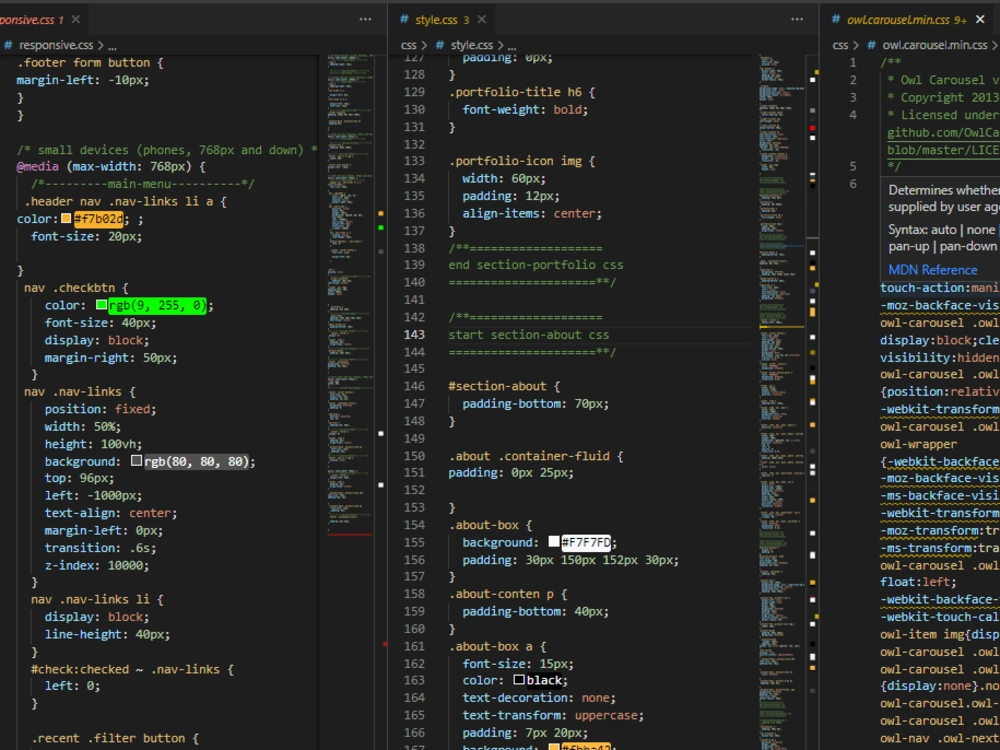Open More Actions for responsive.css editor group
Viewport: 1000px width, 750px height.
point(365,19)
